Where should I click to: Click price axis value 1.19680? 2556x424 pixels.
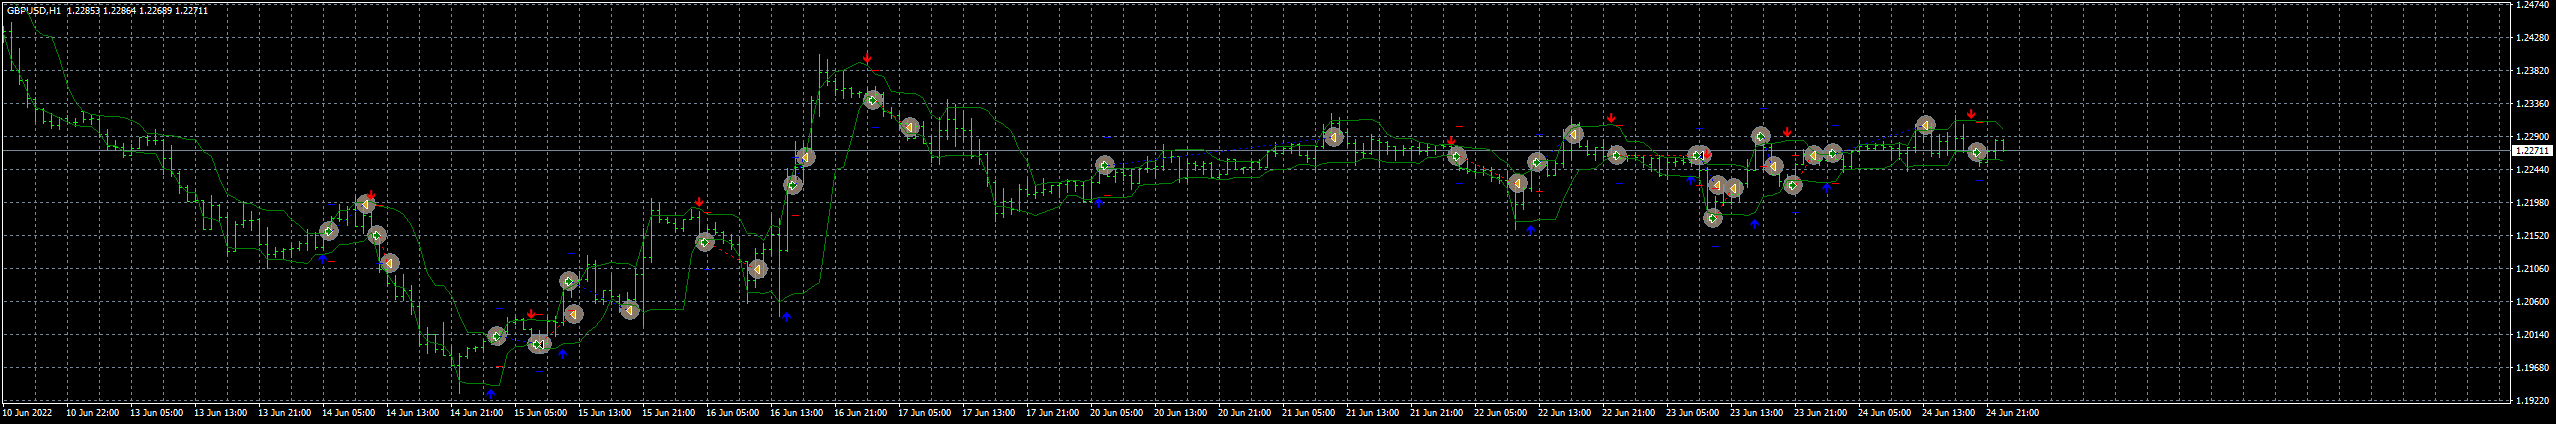(2530, 368)
